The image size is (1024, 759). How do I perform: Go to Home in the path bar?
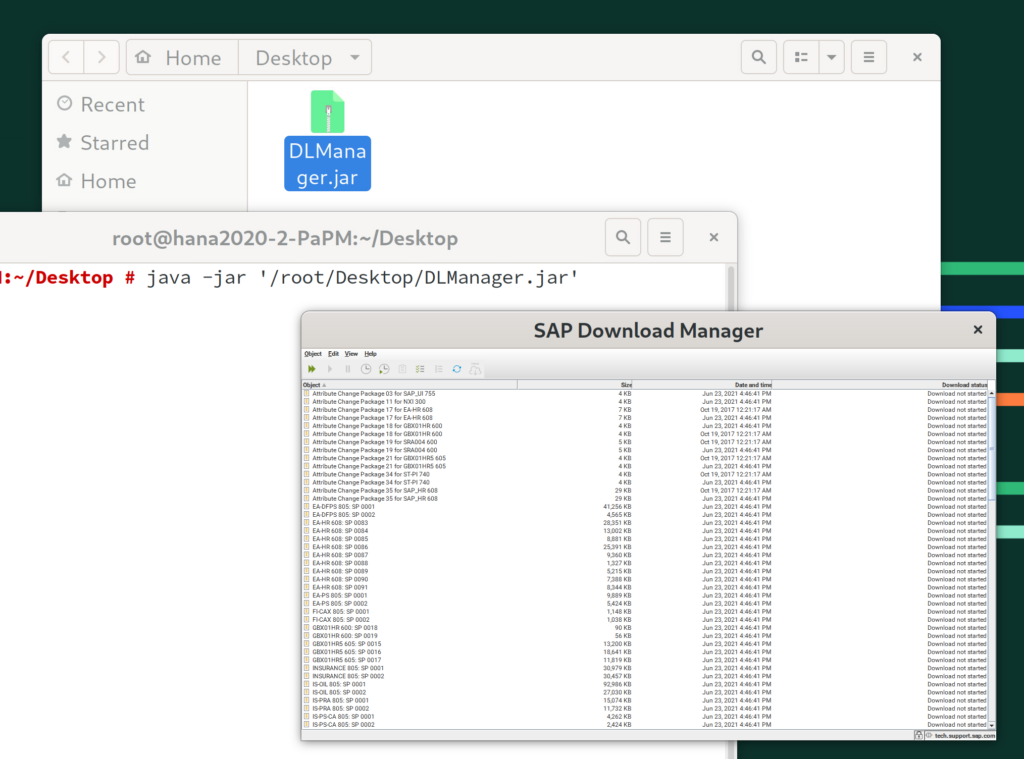(180, 58)
